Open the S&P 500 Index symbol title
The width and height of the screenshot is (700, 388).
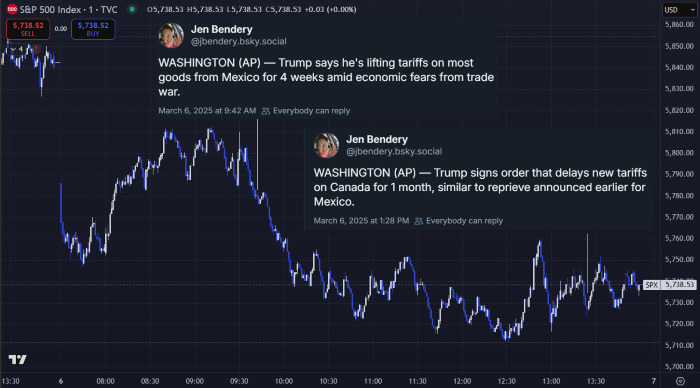[x=68, y=9]
